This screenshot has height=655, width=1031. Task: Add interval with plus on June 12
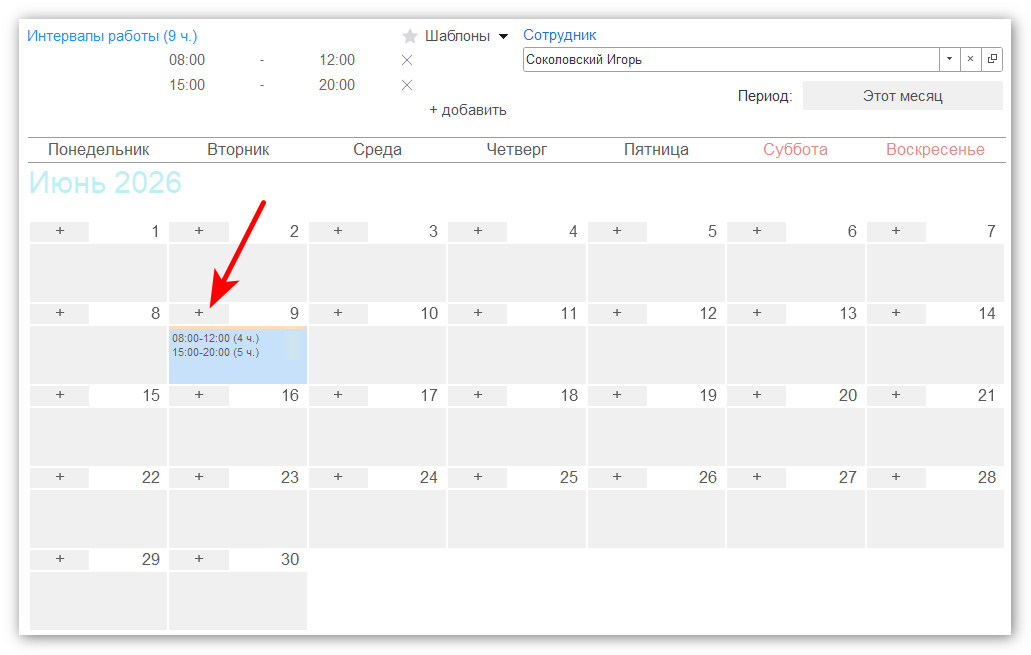click(617, 313)
